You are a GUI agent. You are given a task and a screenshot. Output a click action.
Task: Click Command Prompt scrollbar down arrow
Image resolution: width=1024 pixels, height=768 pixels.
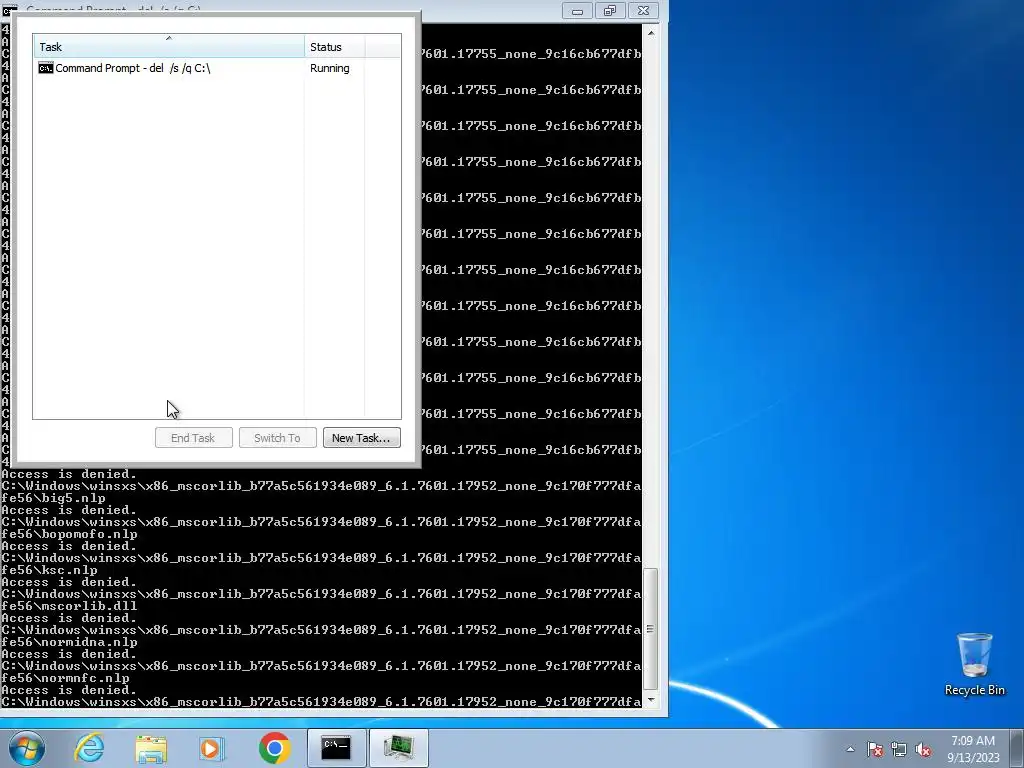[650, 699]
